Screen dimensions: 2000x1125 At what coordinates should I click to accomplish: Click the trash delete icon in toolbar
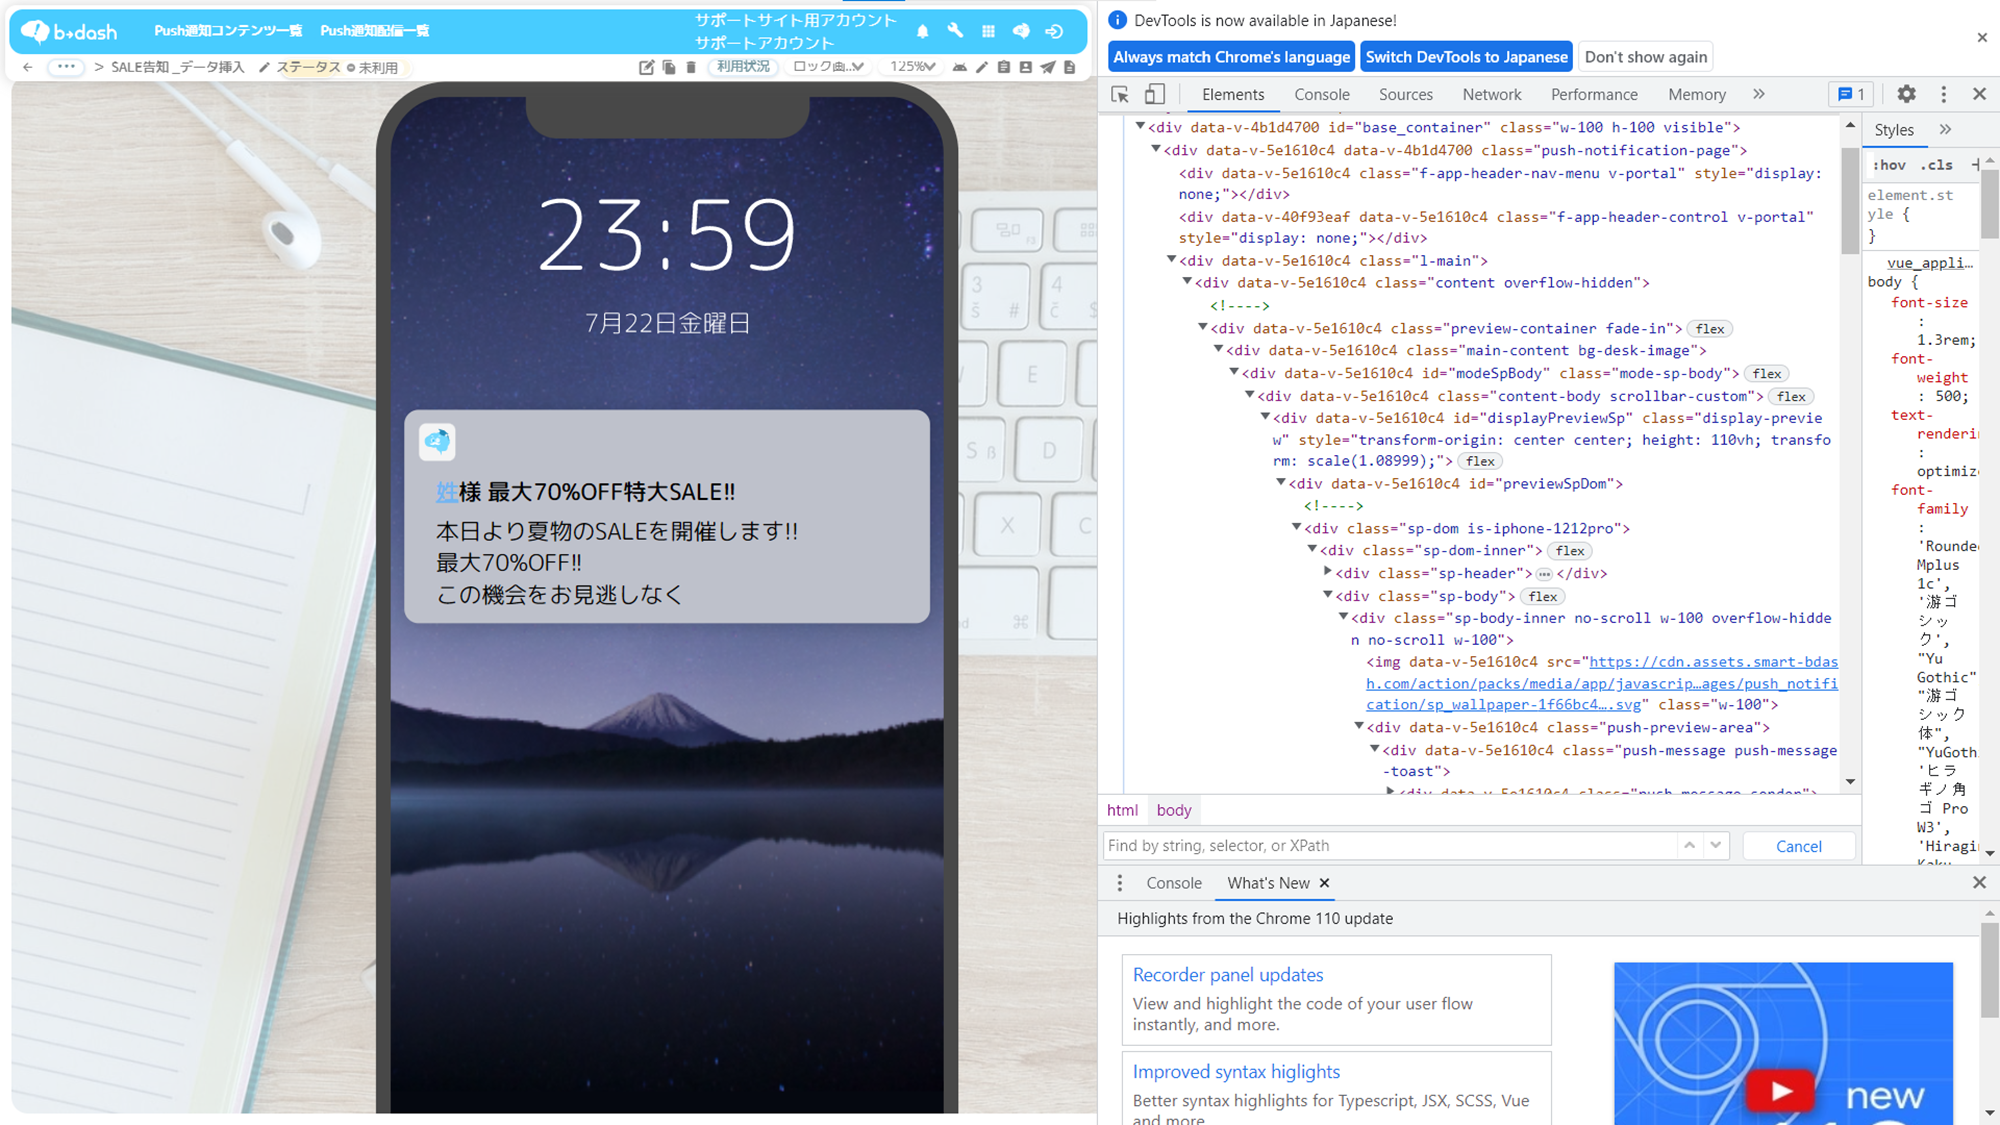click(691, 67)
